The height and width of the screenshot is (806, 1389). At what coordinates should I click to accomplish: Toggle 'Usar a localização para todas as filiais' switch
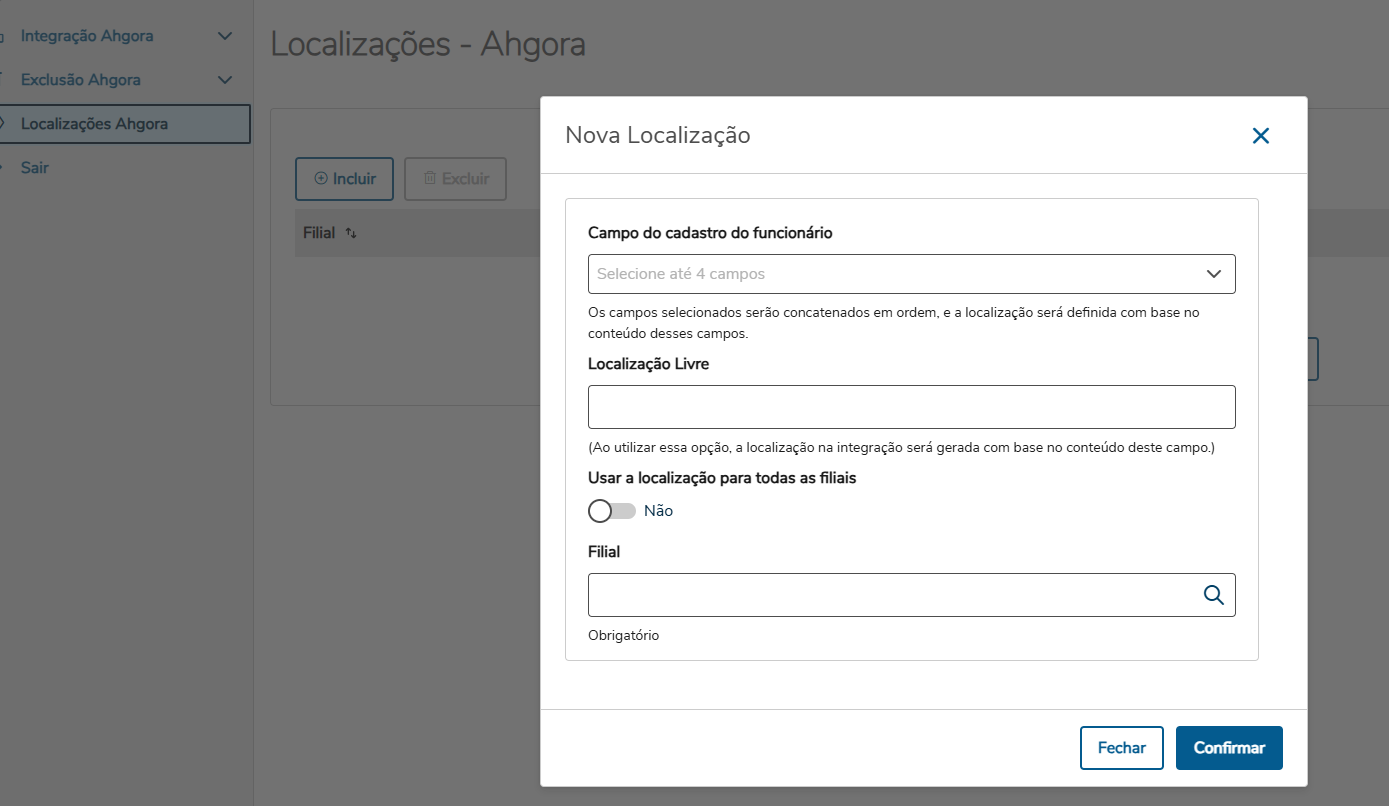point(612,511)
